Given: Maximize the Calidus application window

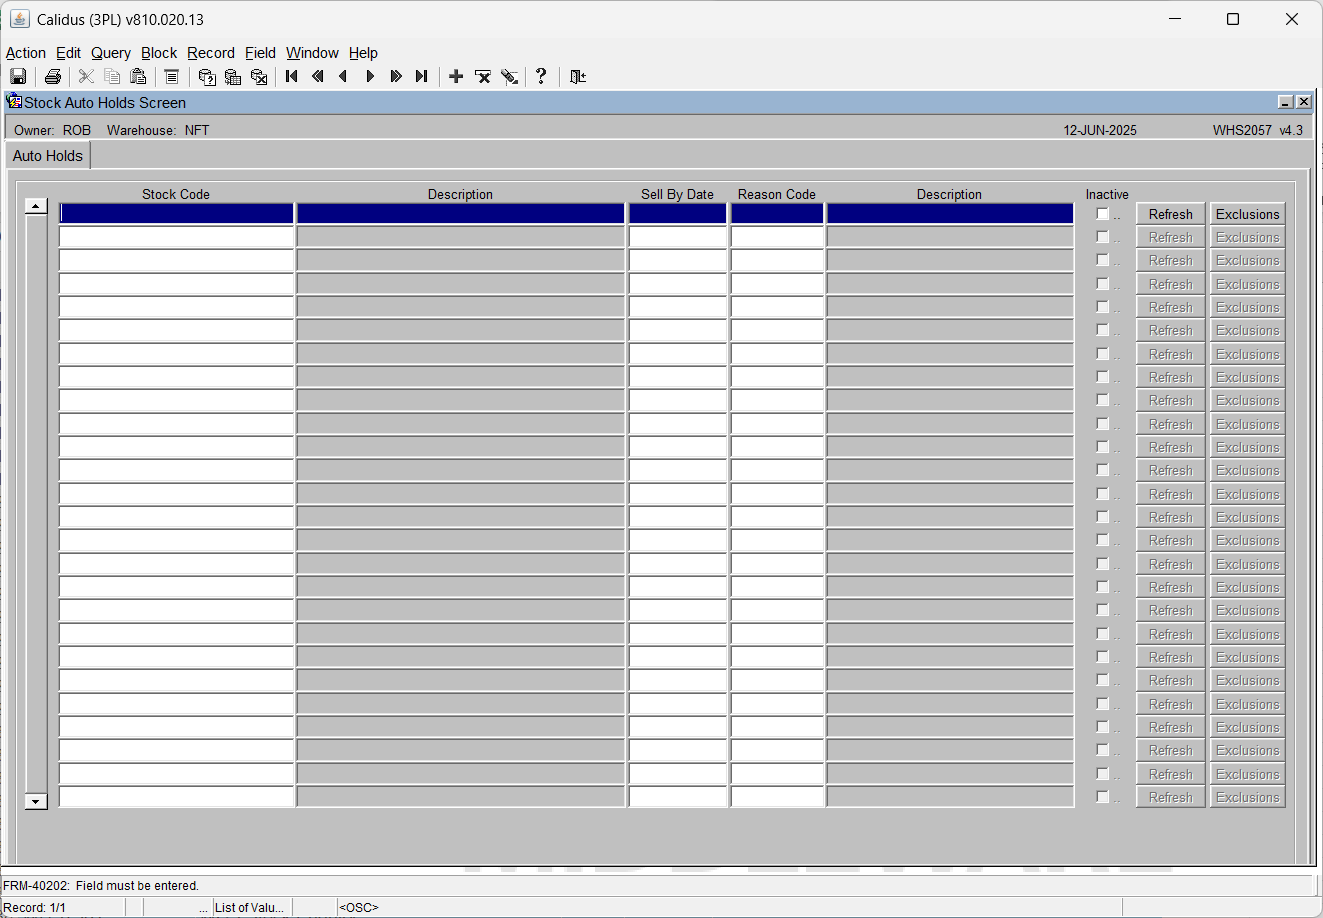Looking at the screenshot, I should click(1233, 19).
